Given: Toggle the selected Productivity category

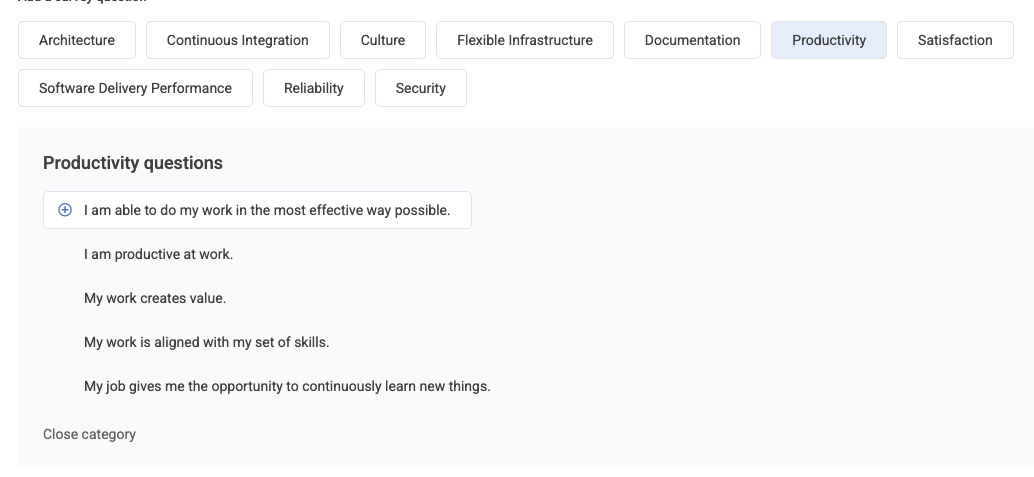Looking at the screenshot, I should [x=829, y=40].
